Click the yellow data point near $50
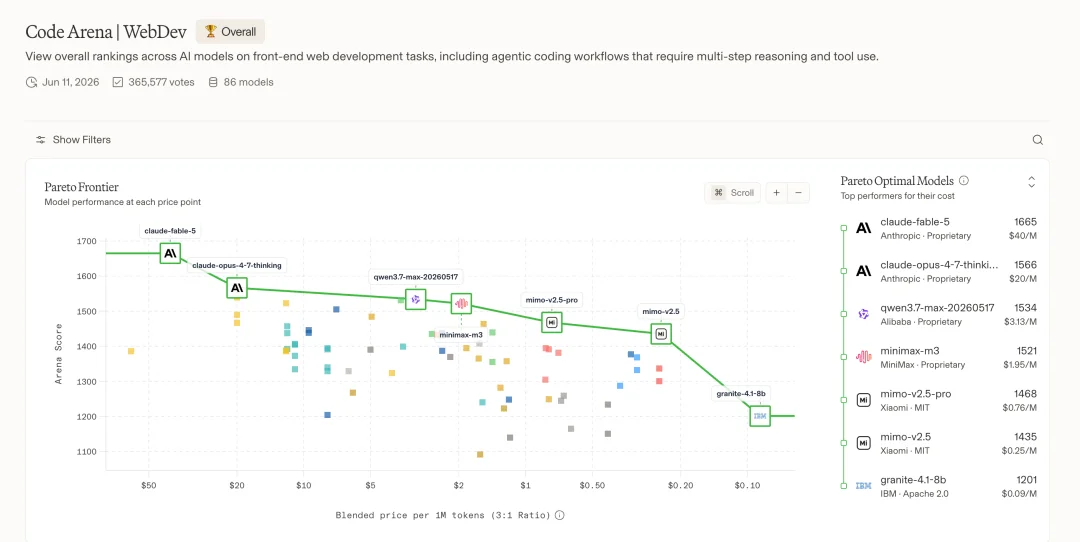This screenshot has width=1080, height=542. 131,351
